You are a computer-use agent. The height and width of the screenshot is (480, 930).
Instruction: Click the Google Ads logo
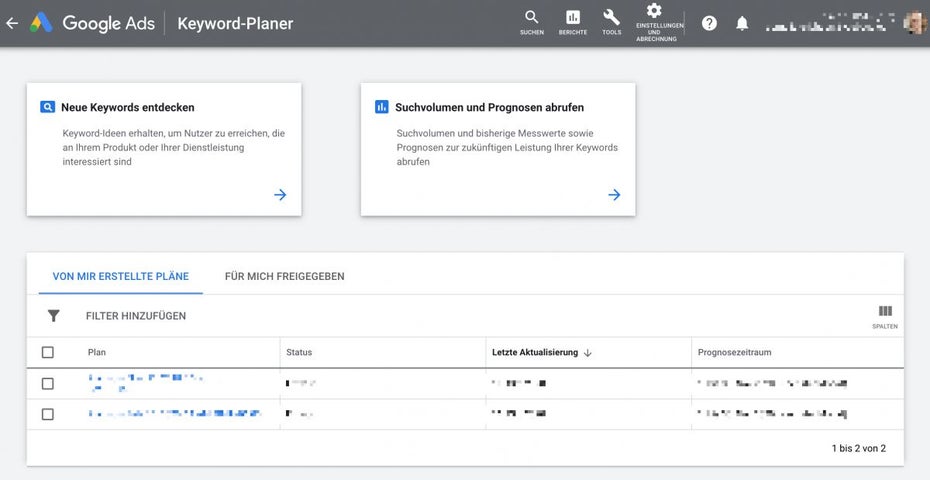(93, 23)
